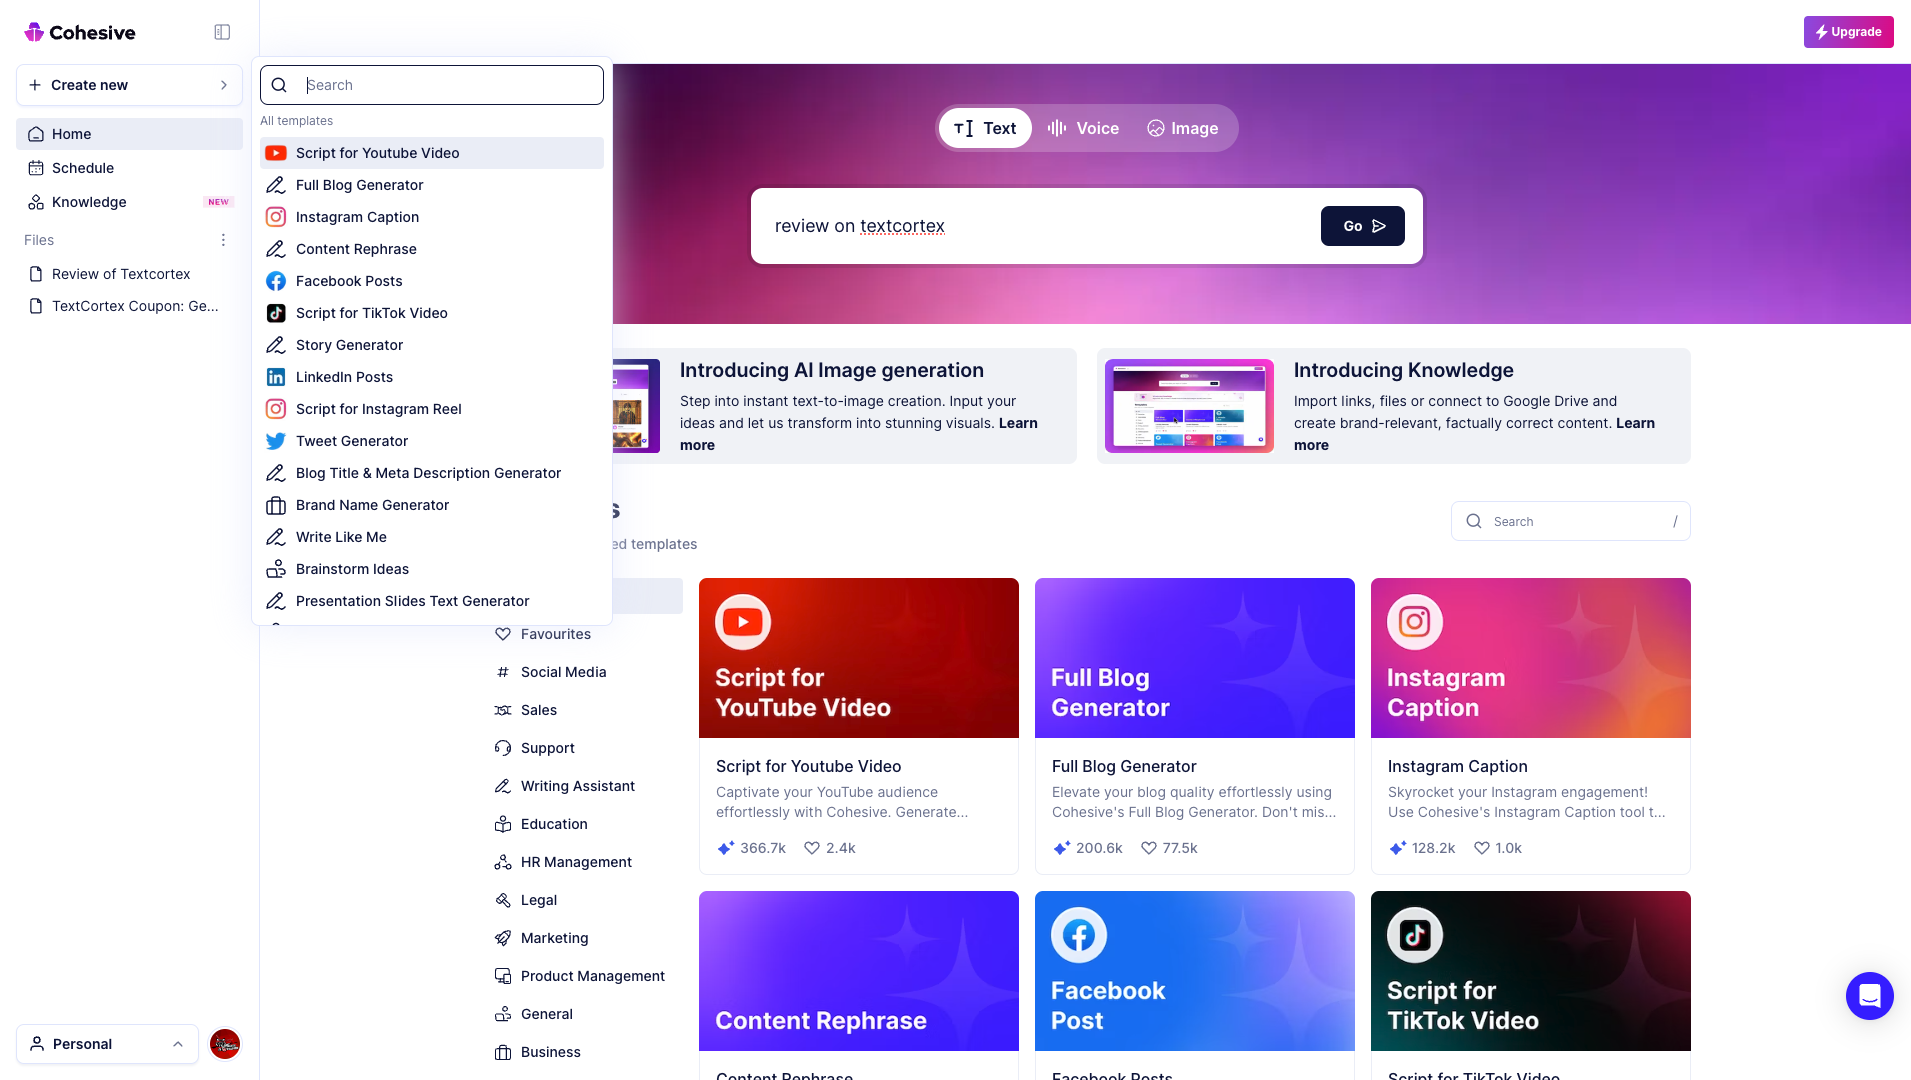Screen dimensions: 1911x1080
Task: Select Tweet Generator from template list
Action: [x=351, y=441]
